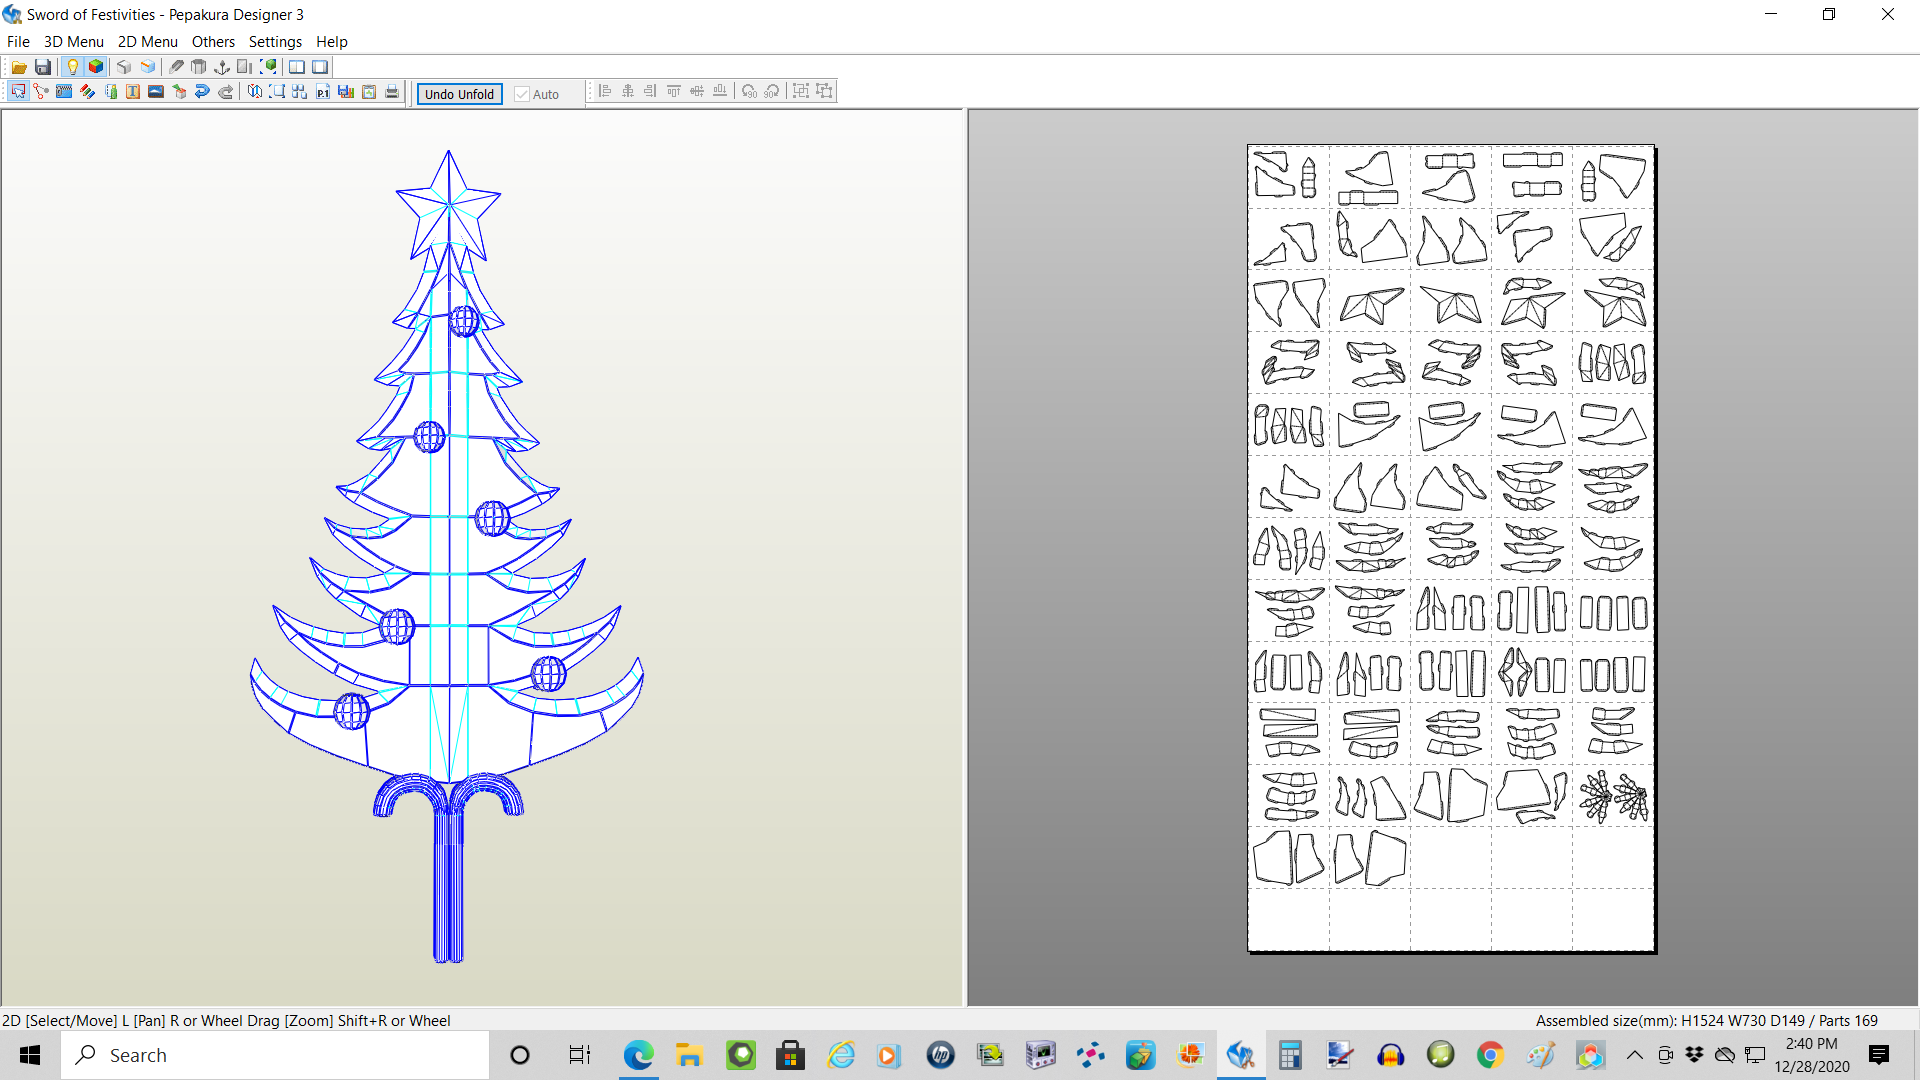1920x1080 pixels.
Task: Open the 3D Menu
Action: tap(73, 42)
